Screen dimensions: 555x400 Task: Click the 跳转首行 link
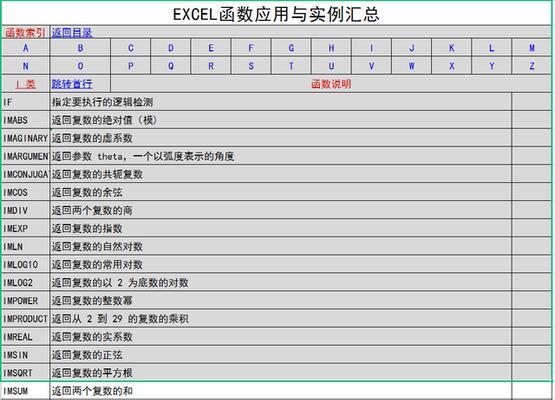click(x=72, y=84)
